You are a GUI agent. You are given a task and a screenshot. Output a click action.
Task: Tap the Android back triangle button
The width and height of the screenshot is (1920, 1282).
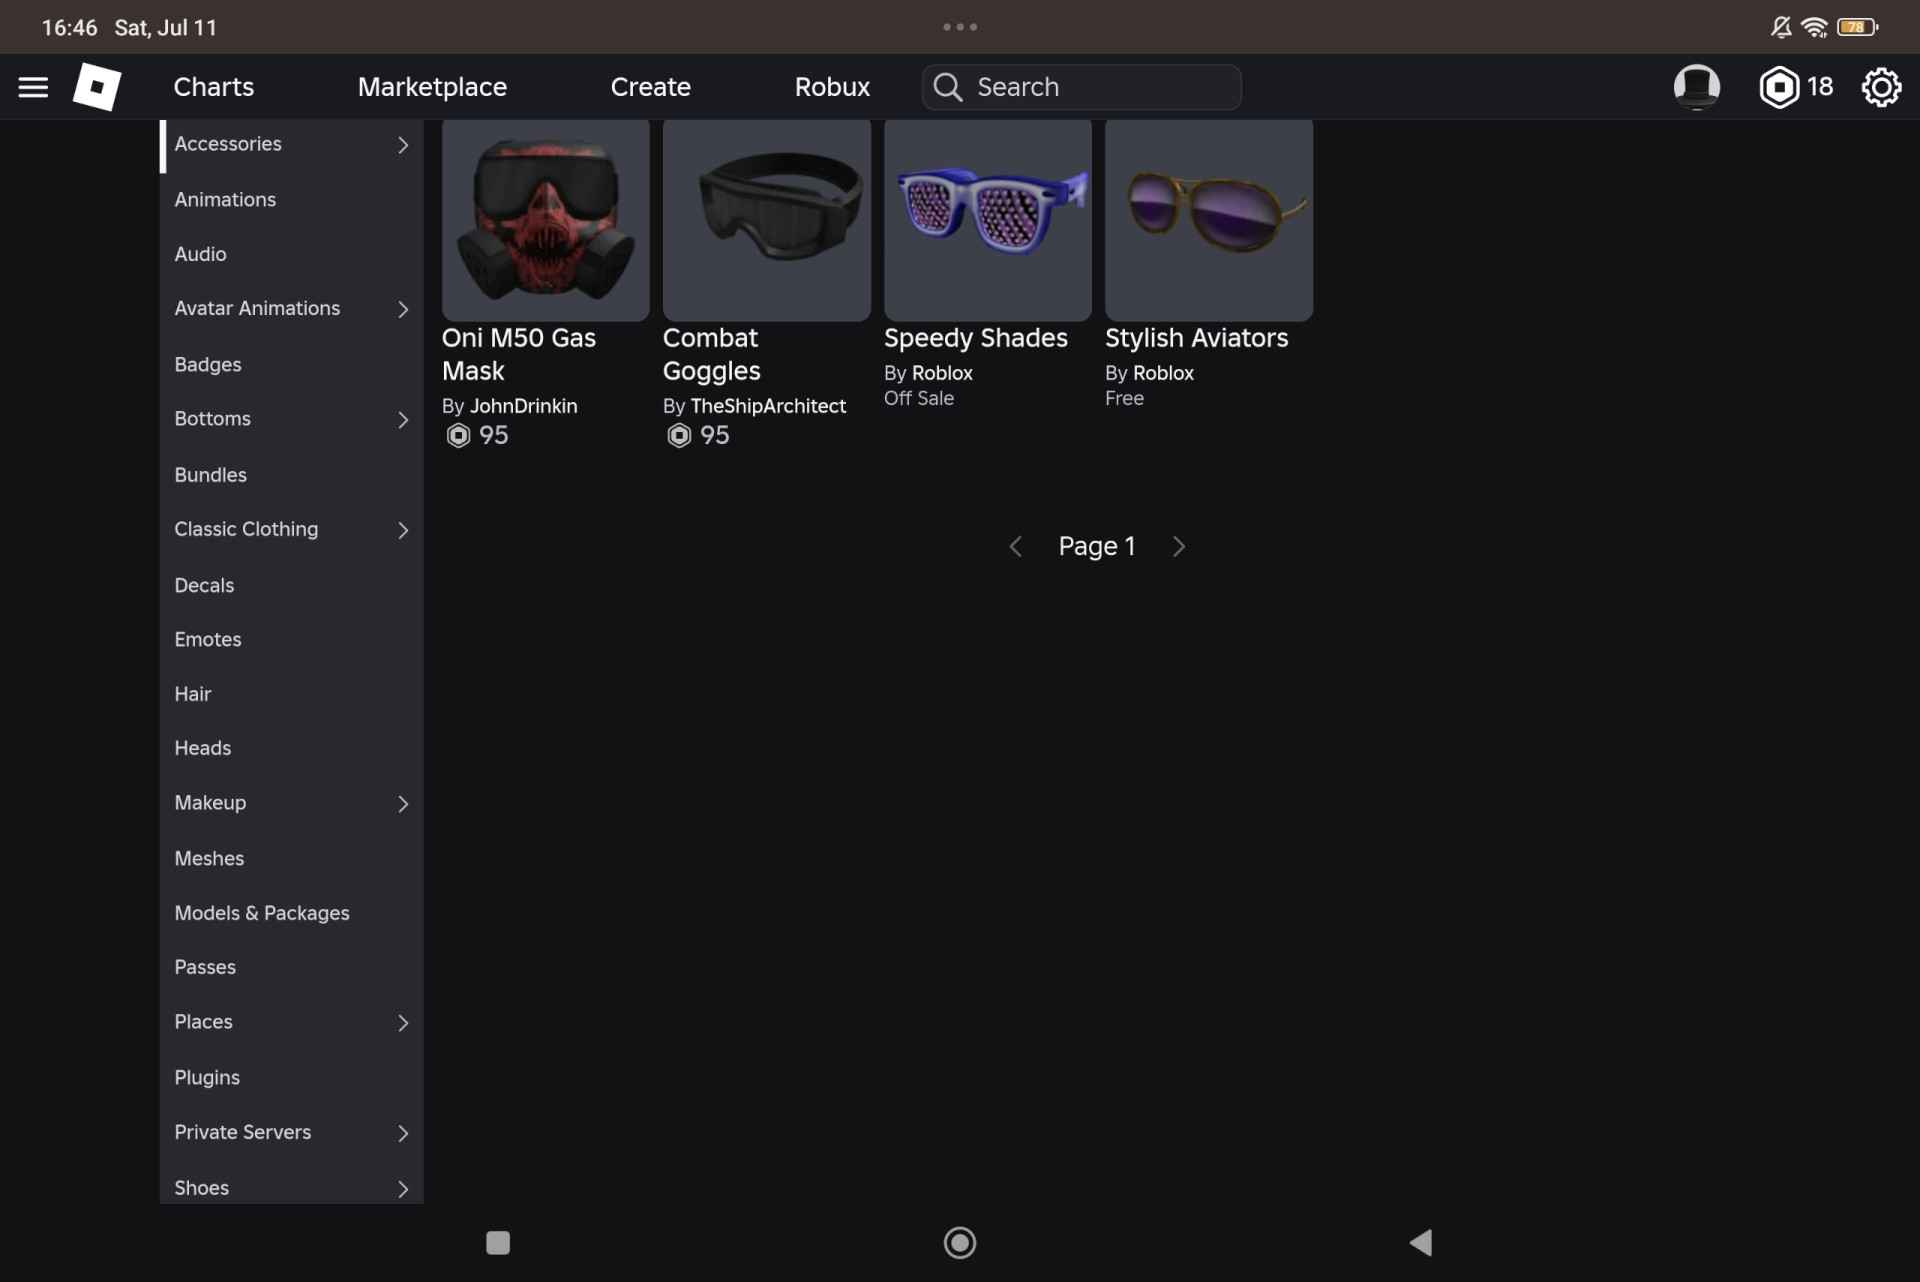pyautogui.click(x=1421, y=1242)
